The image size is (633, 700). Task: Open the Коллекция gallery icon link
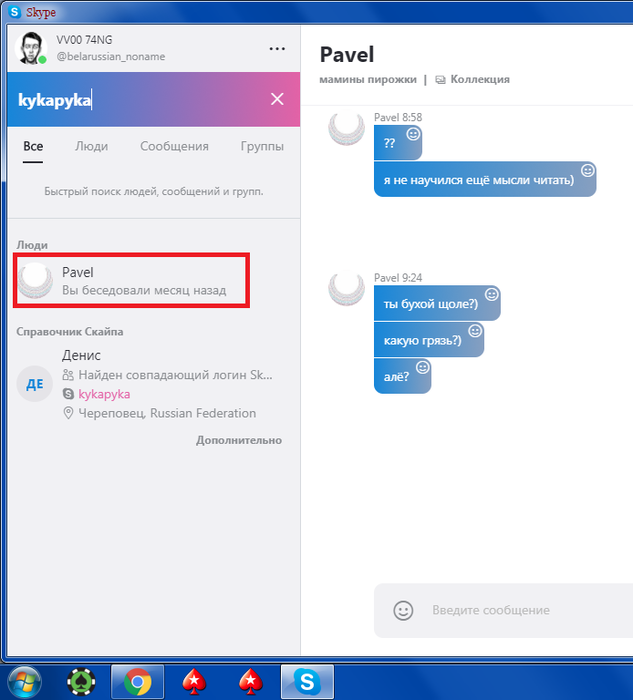(x=473, y=79)
